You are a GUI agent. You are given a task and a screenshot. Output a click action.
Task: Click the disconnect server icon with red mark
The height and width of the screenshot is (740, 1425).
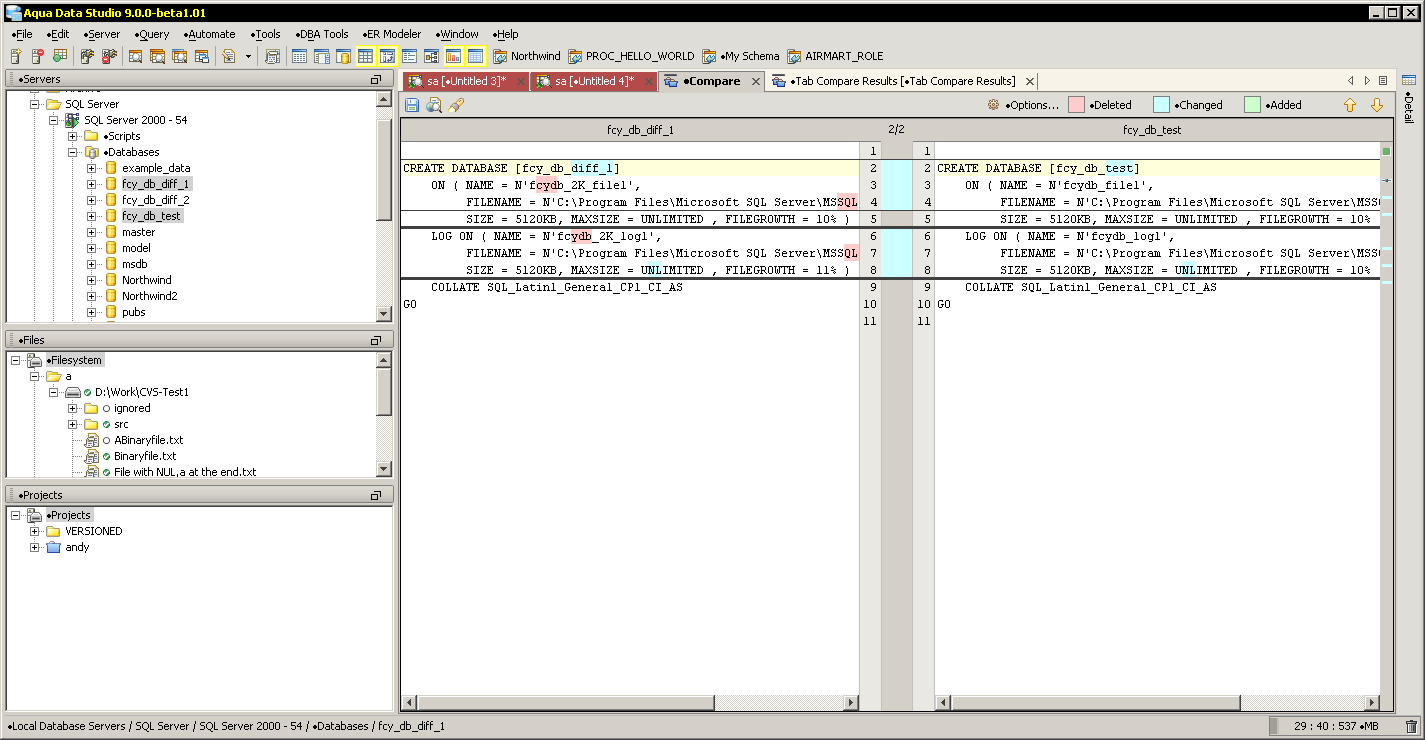[109, 56]
